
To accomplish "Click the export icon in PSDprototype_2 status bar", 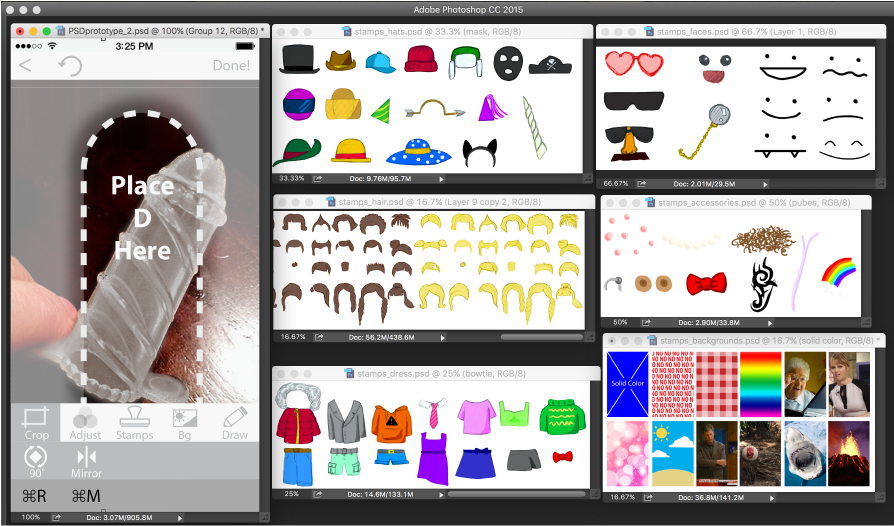I will click(x=56, y=517).
